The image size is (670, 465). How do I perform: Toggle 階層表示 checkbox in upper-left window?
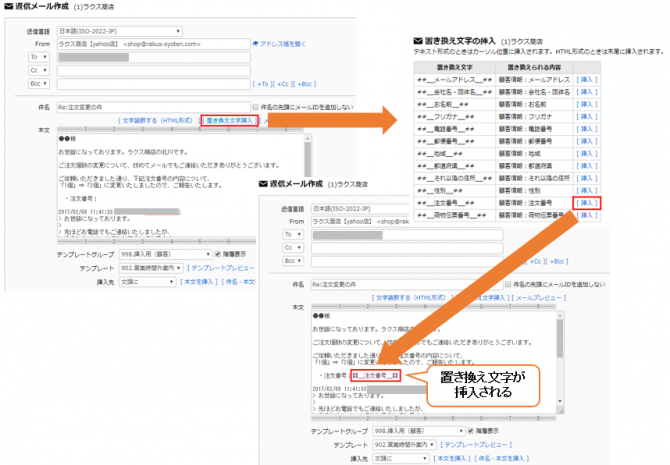click(x=218, y=254)
